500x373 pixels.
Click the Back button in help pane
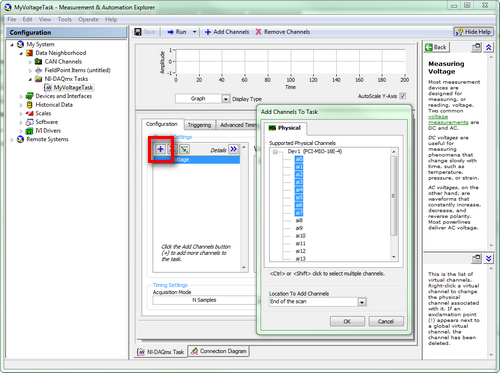(x=436, y=47)
